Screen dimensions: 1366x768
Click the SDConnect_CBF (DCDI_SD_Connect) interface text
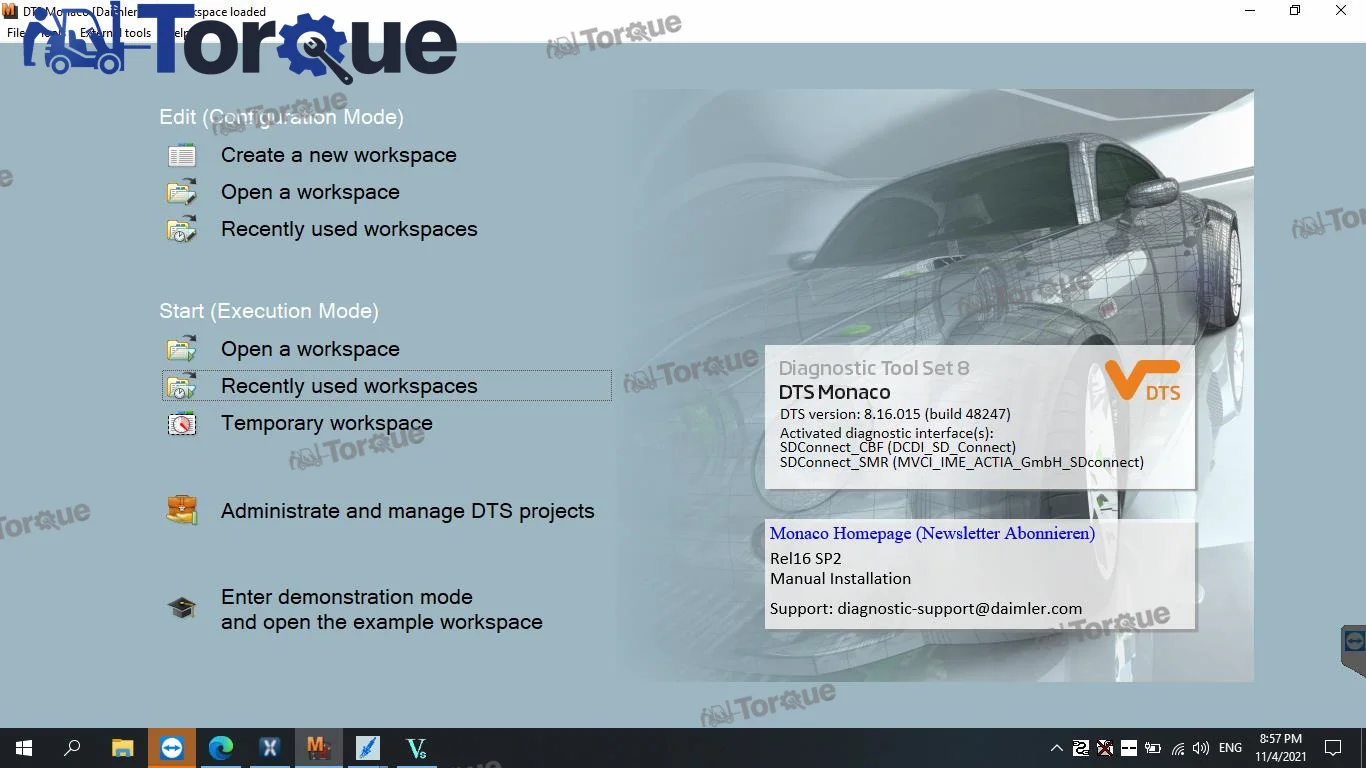tap(898, 448)
